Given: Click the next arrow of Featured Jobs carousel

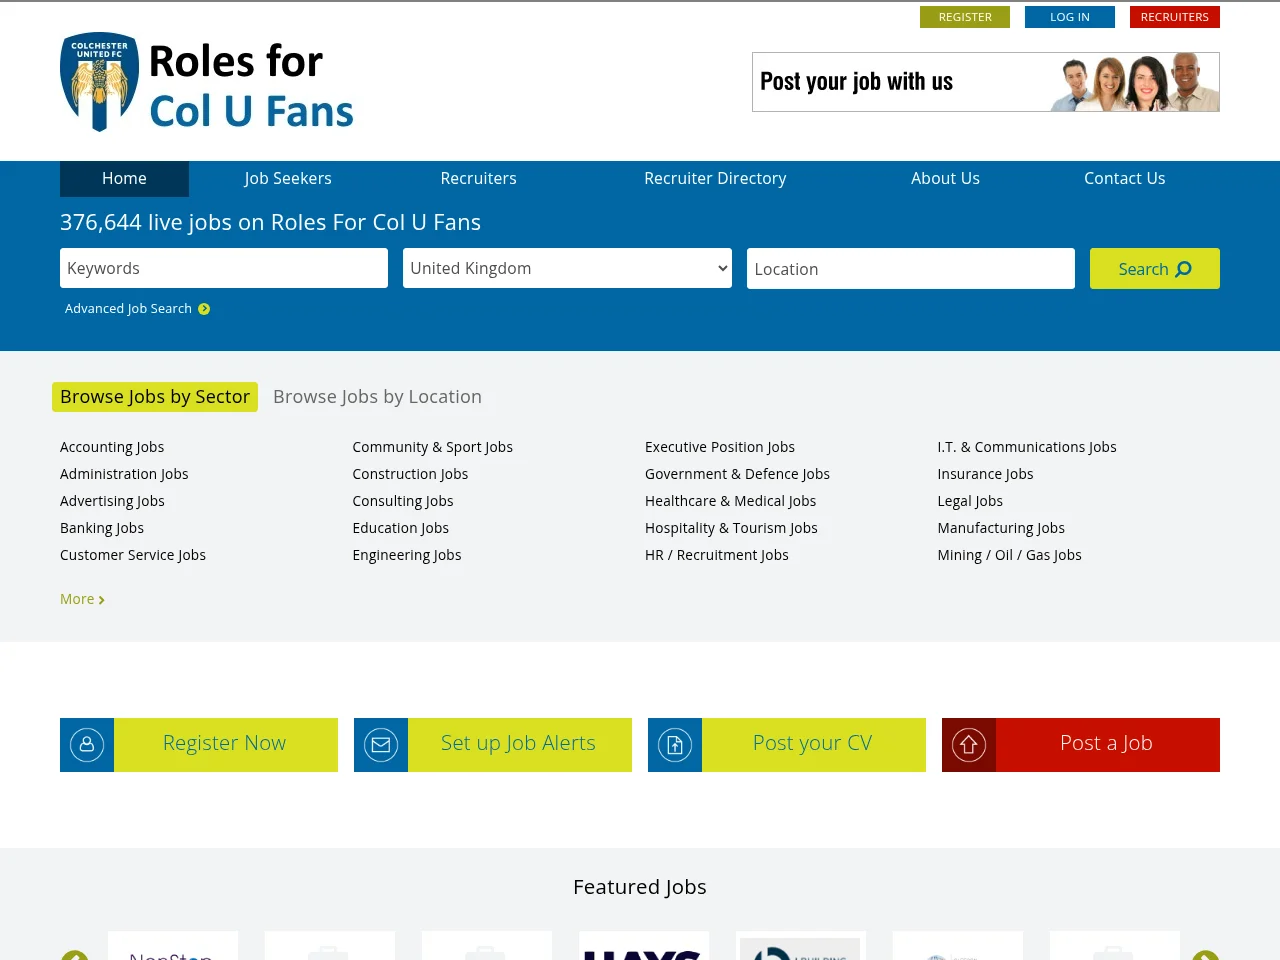Looking at the screenshot, I should pos(1205,956).
